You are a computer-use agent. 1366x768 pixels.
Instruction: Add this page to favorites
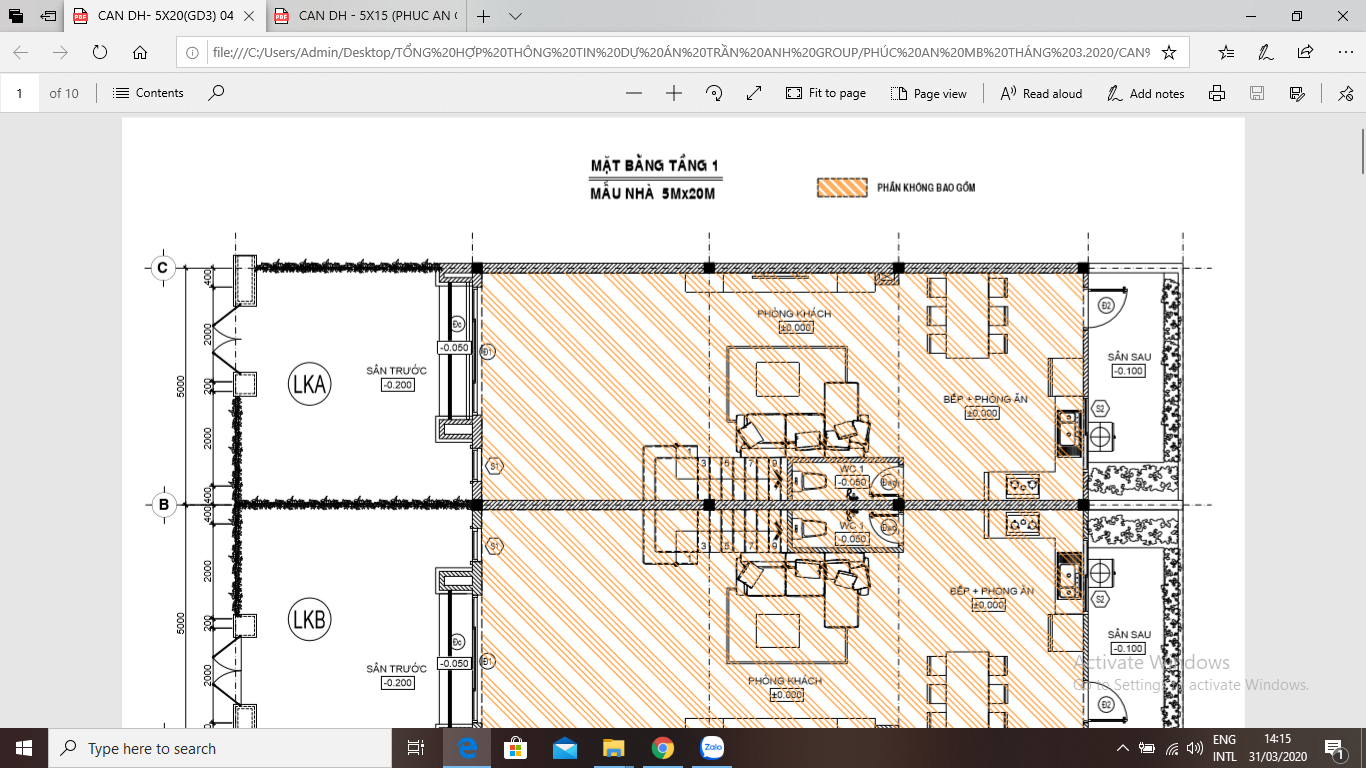click(x=1169, y=52)
